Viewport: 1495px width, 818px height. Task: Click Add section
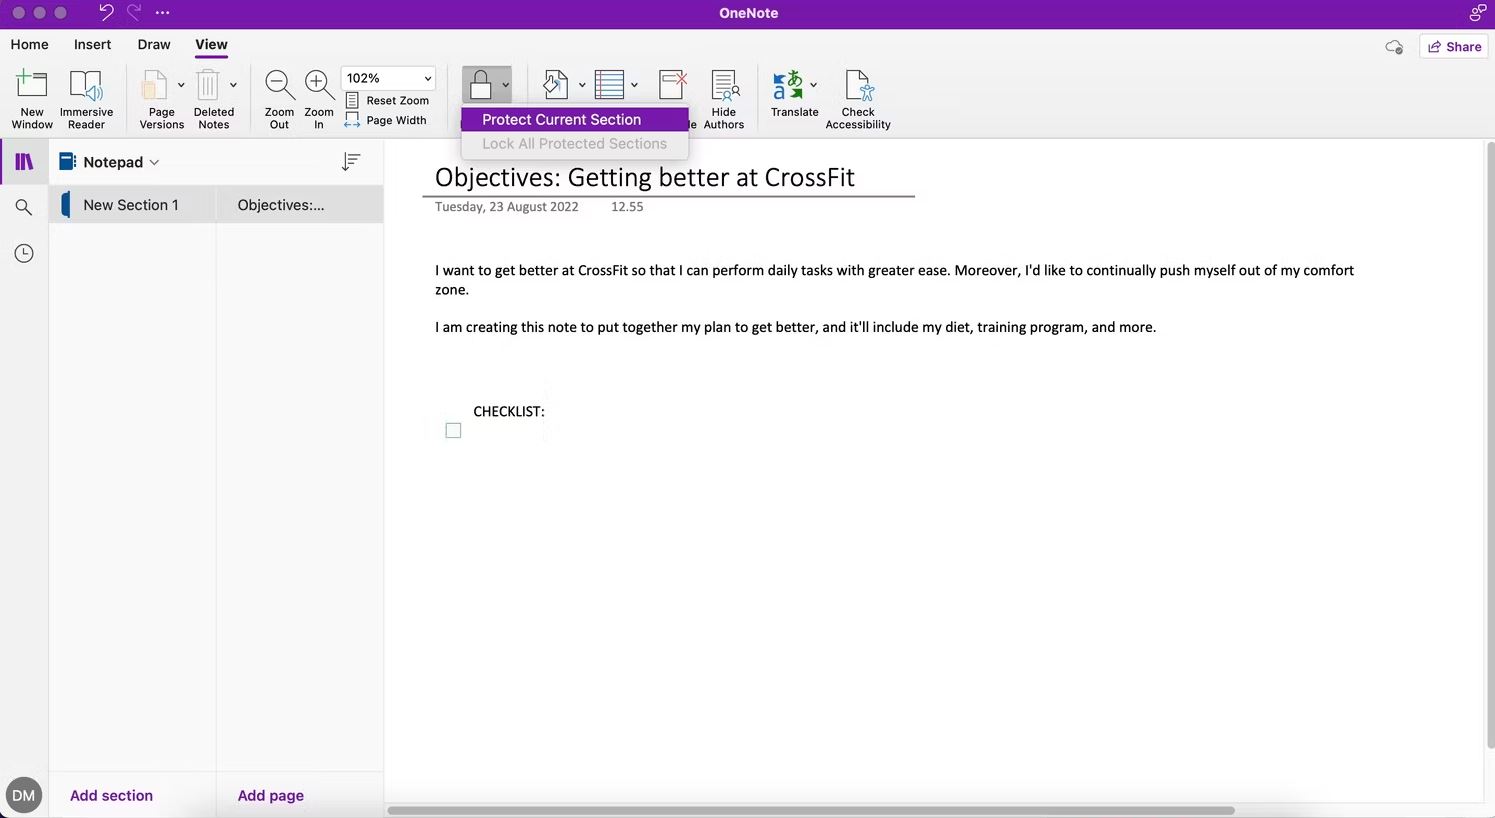[112, 796]
